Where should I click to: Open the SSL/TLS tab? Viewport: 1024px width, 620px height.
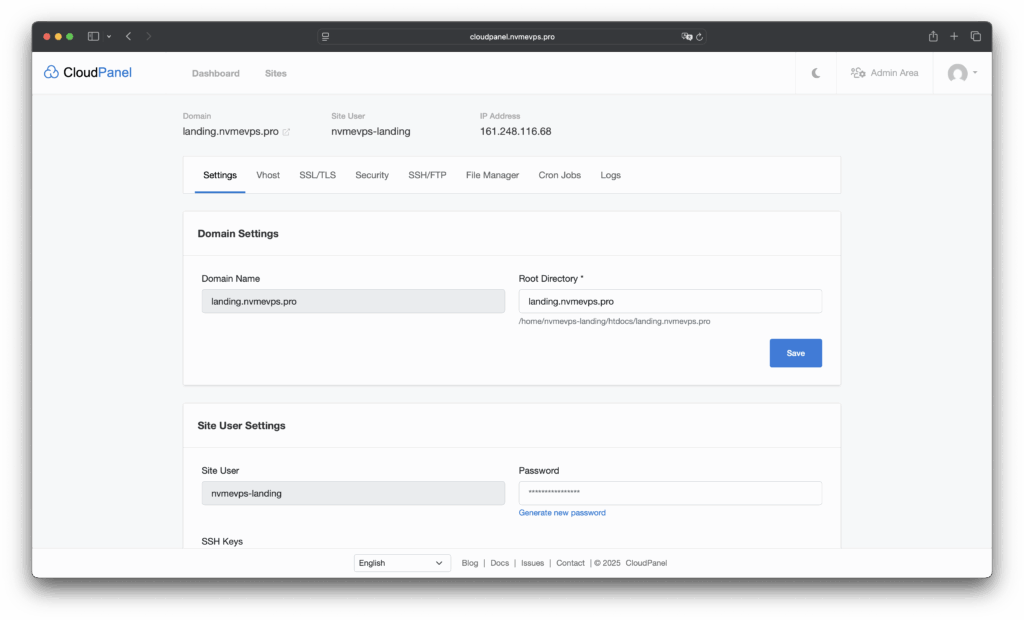tap(317, 175)
